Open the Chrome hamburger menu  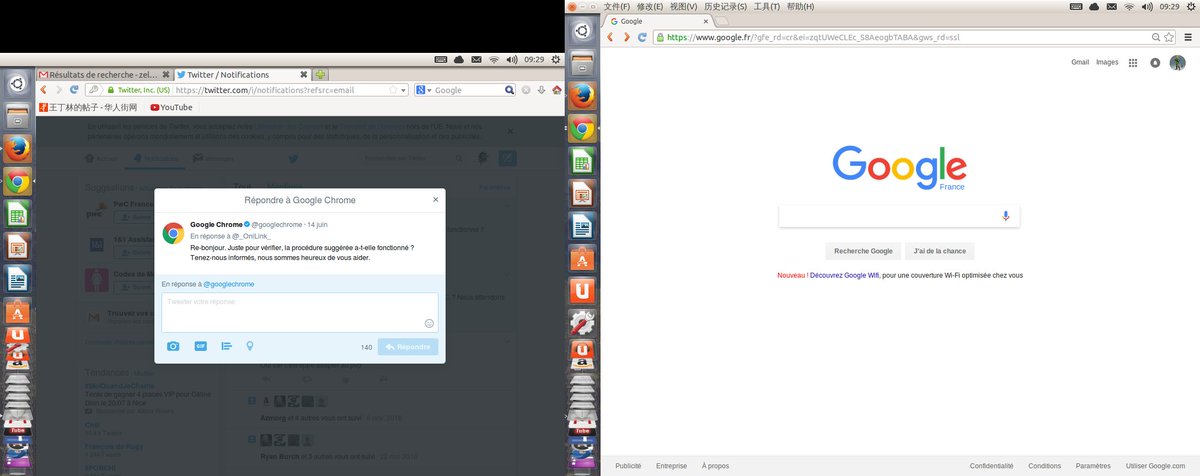(x=1186, y=37)
